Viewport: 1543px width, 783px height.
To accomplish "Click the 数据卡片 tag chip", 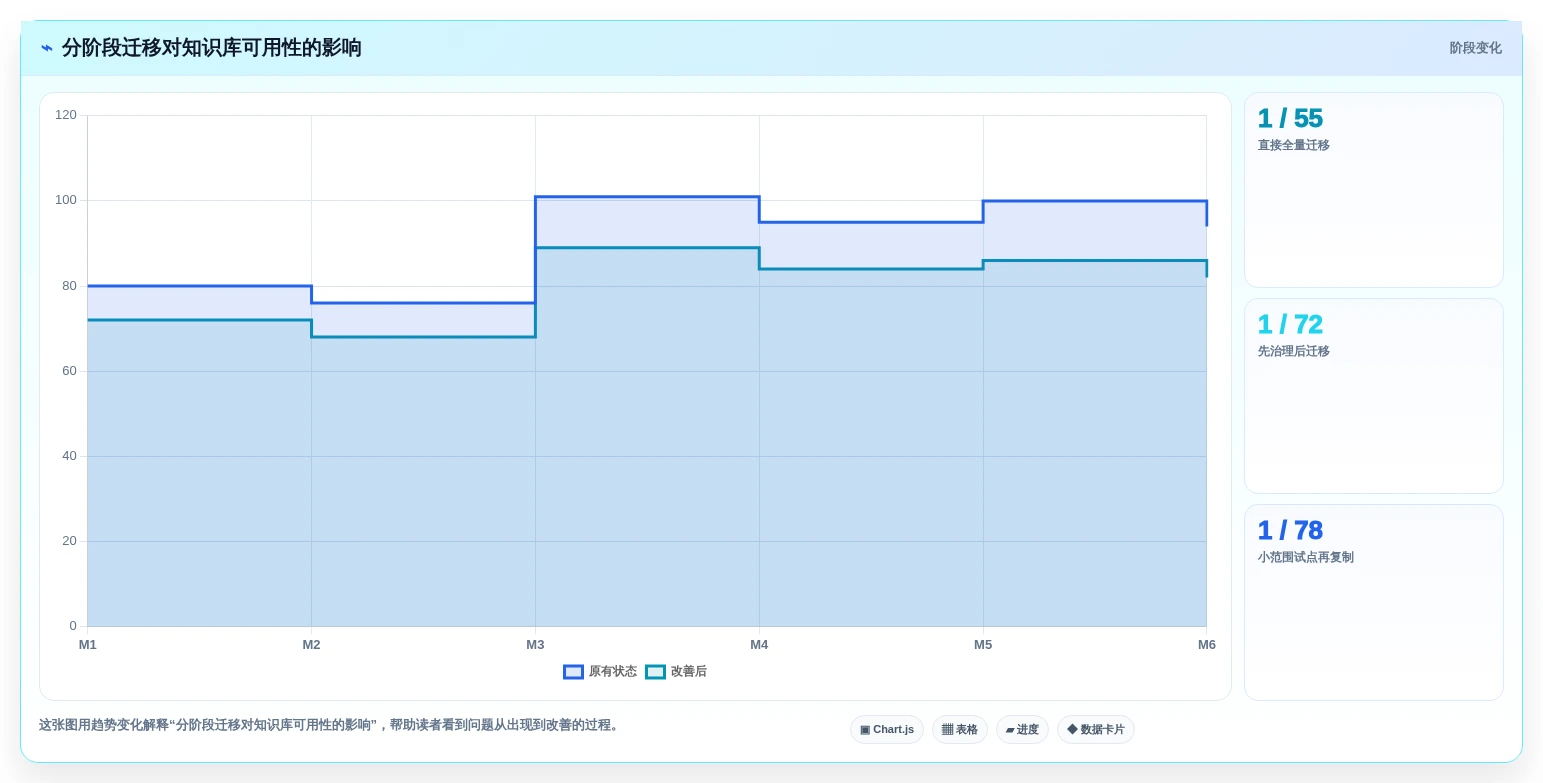I will click(1096, 729).
